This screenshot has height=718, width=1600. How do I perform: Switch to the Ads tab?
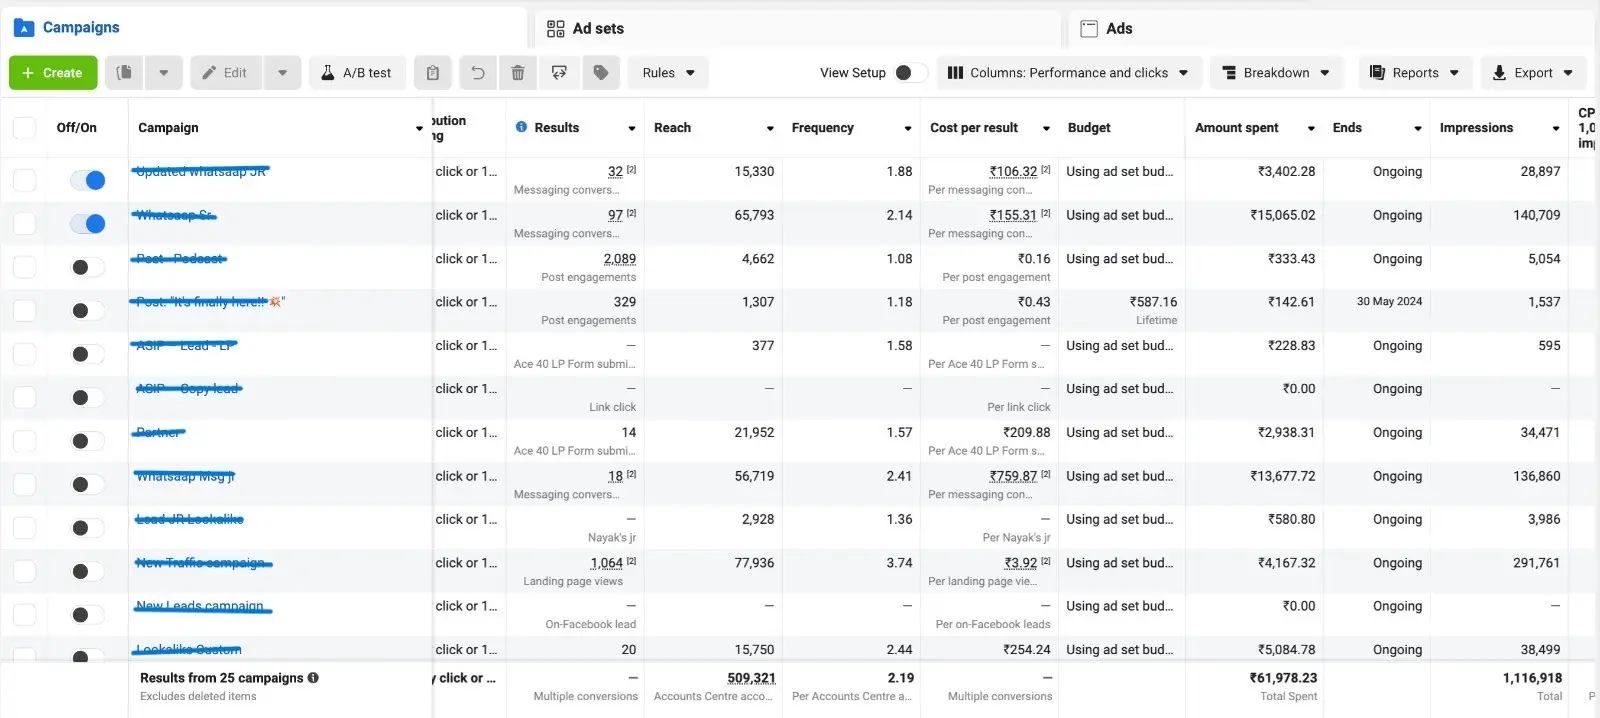pyautogui.click(x=1118, y=28)
